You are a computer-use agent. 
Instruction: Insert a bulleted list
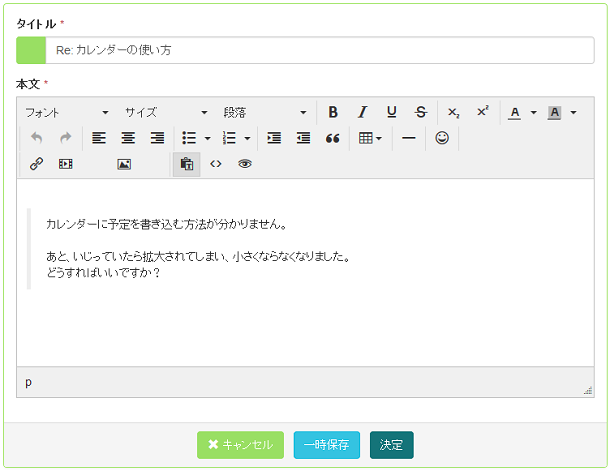pyautogui.click(x=189, y=138)
